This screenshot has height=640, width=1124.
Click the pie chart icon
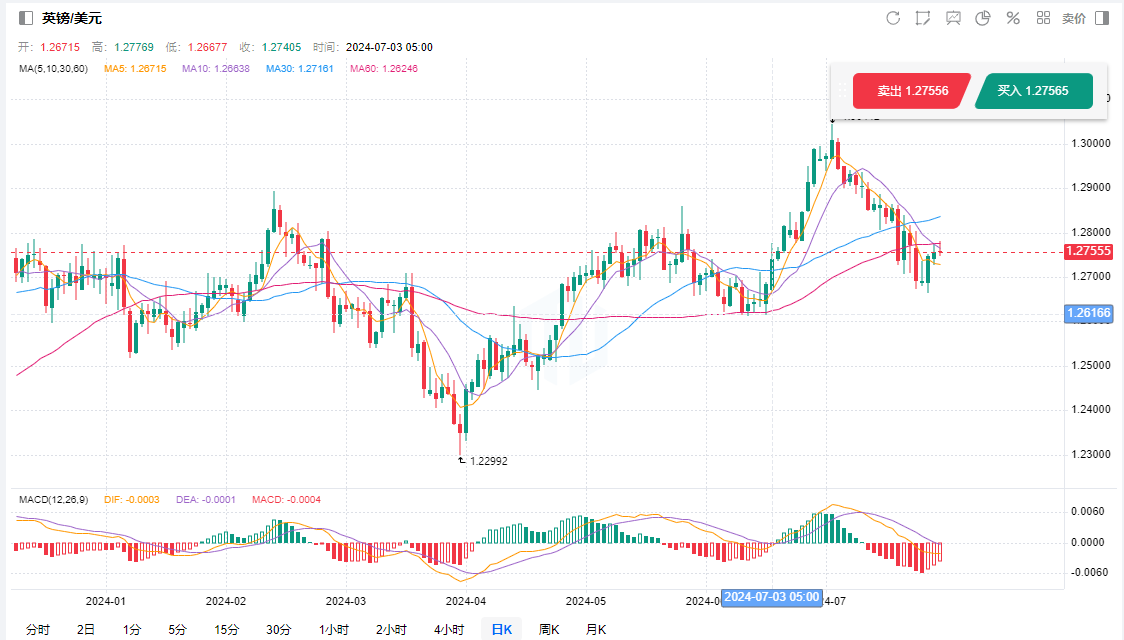click(983, 18)
